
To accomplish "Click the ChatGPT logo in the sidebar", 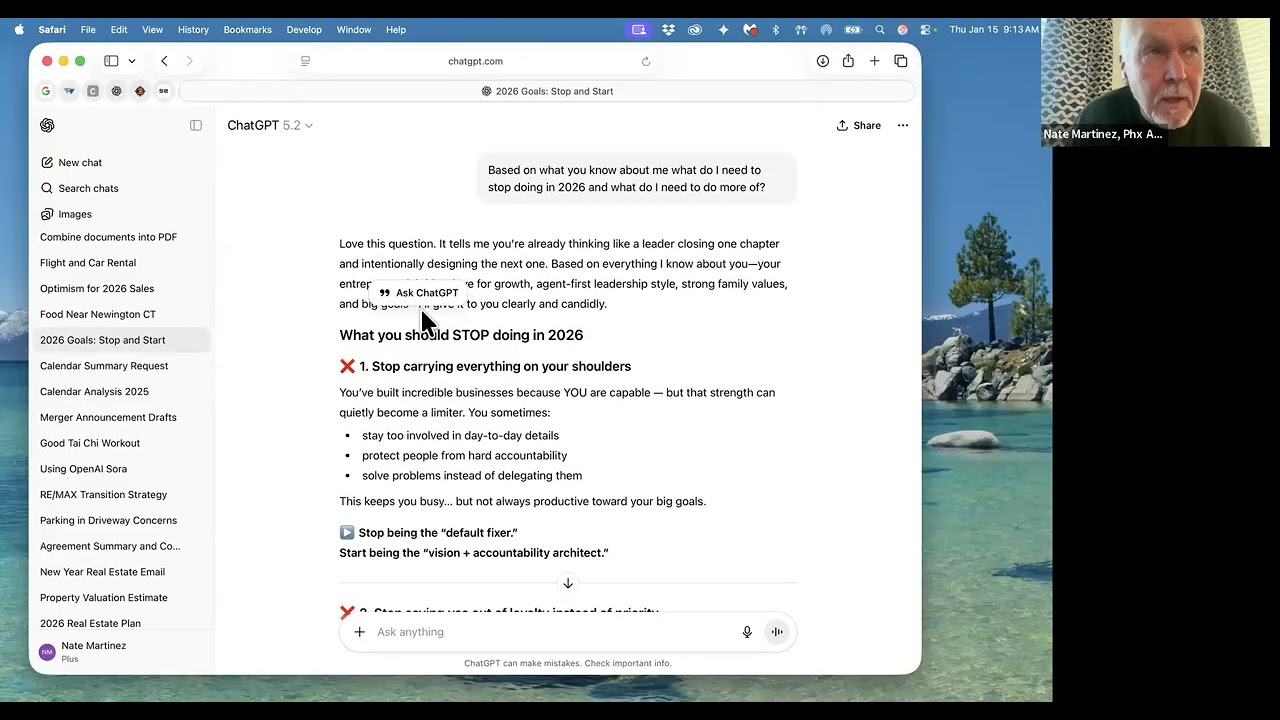I will 47,125.
